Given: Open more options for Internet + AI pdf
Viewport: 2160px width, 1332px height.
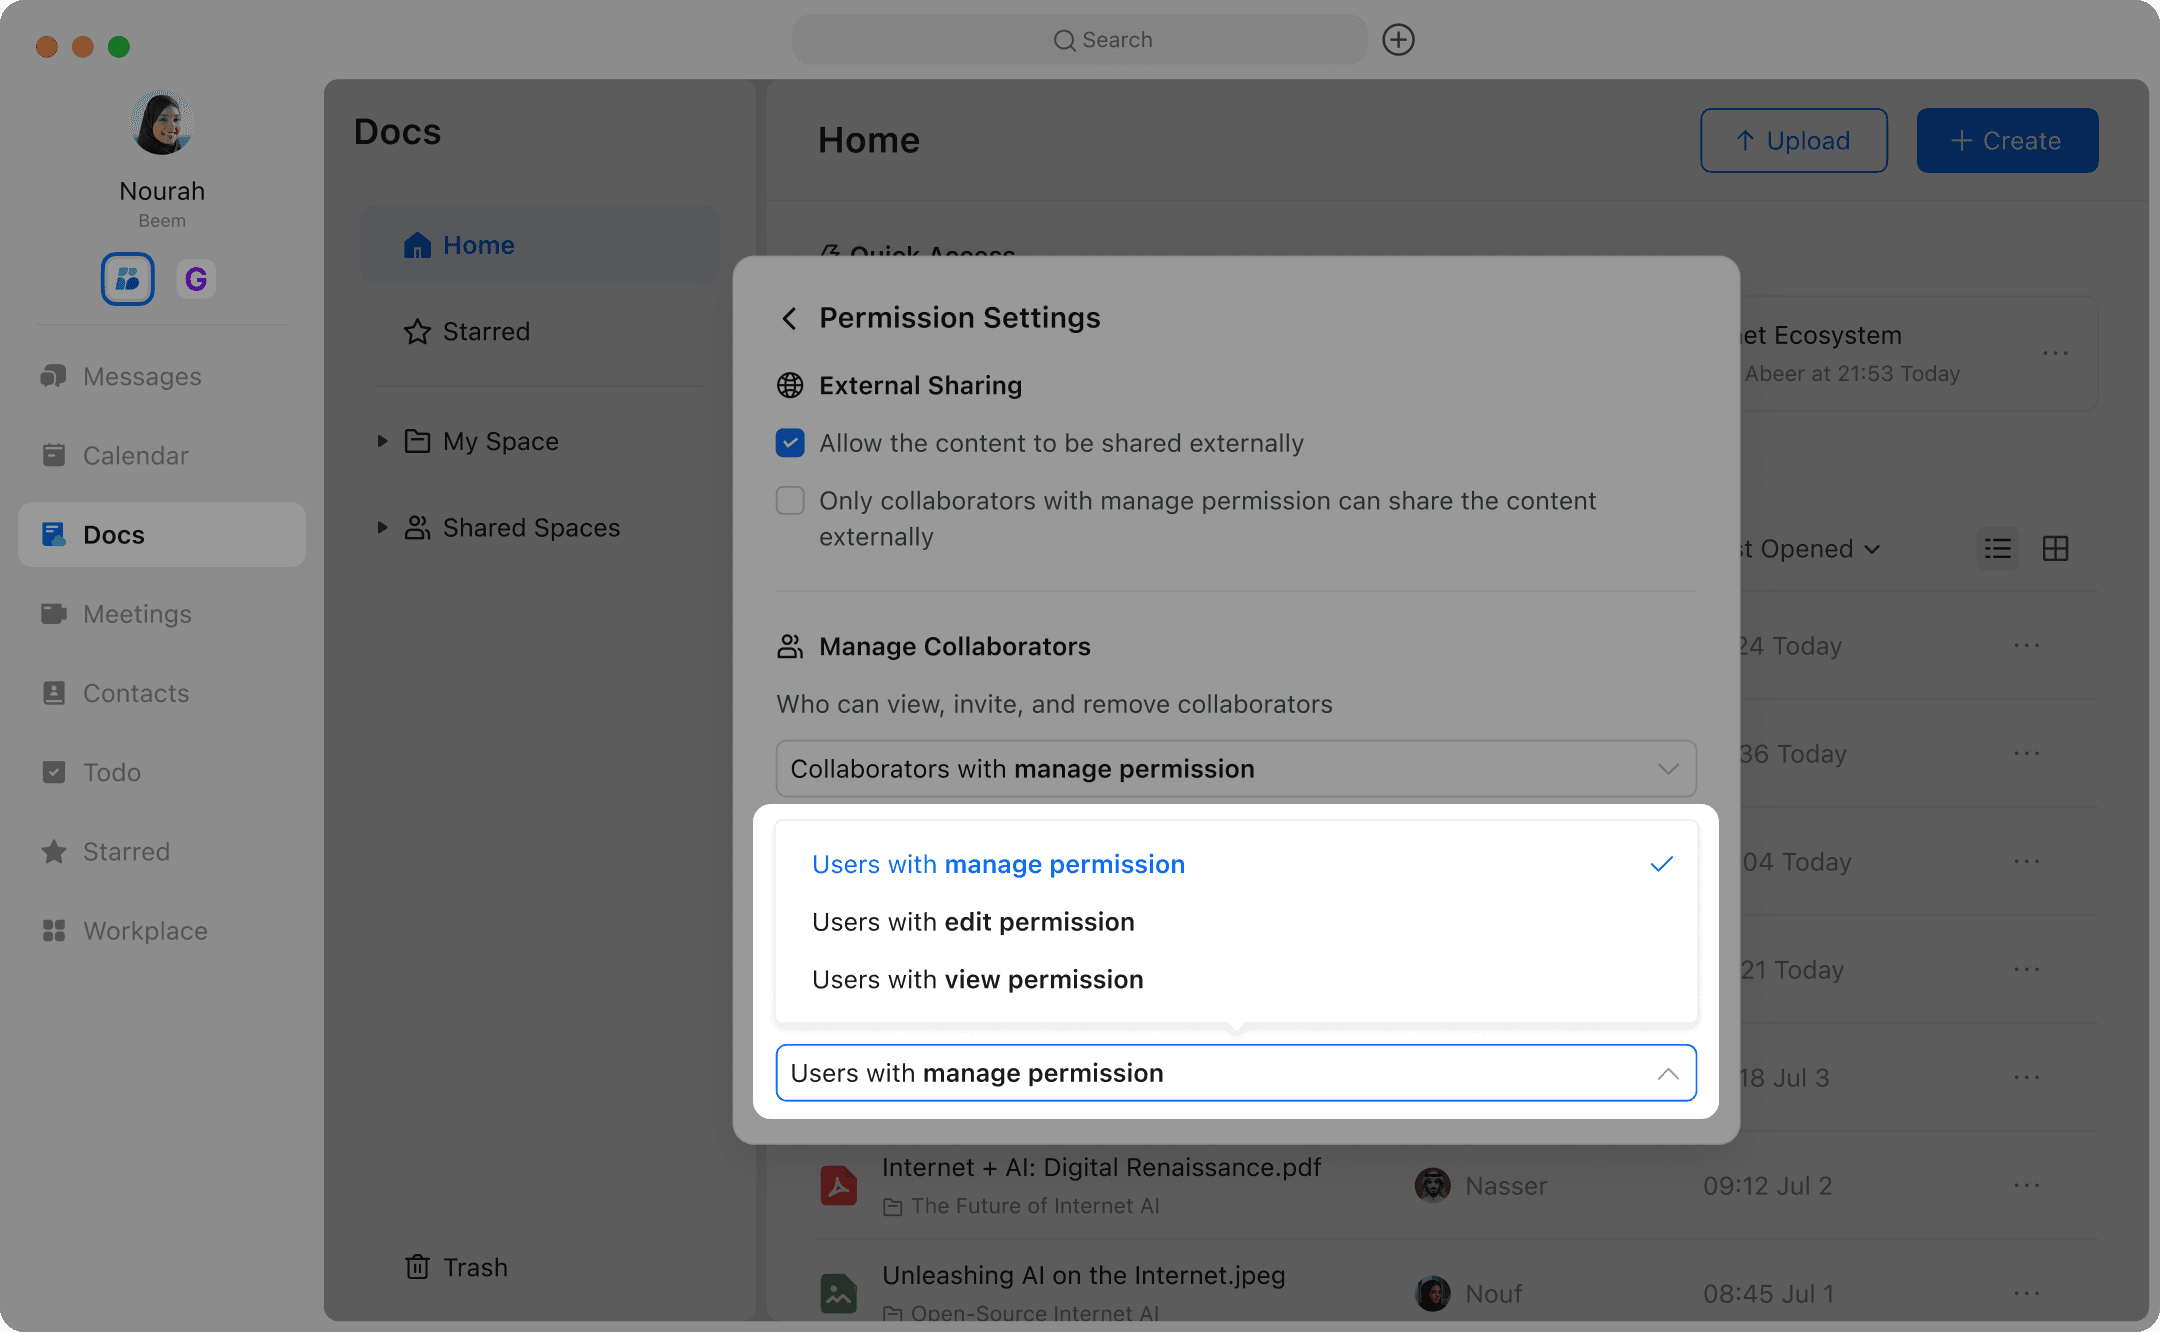Looking at the screenshot, I should (x=2026, y=1185).
